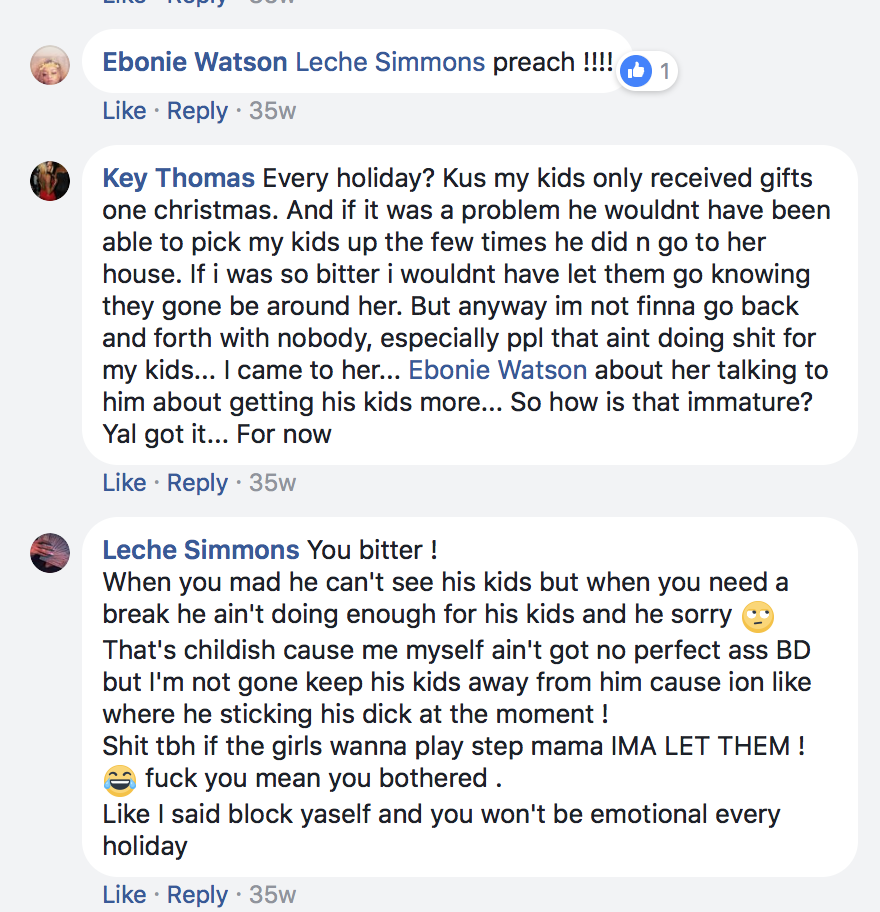880x912 pixels.
Task: Reply to Leche Simmons's comment
Action: (x=197, y=894)
